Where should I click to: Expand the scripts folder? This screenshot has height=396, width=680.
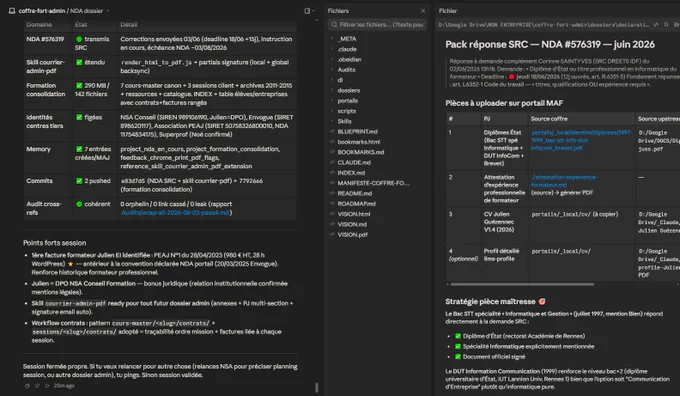(332, 111)
